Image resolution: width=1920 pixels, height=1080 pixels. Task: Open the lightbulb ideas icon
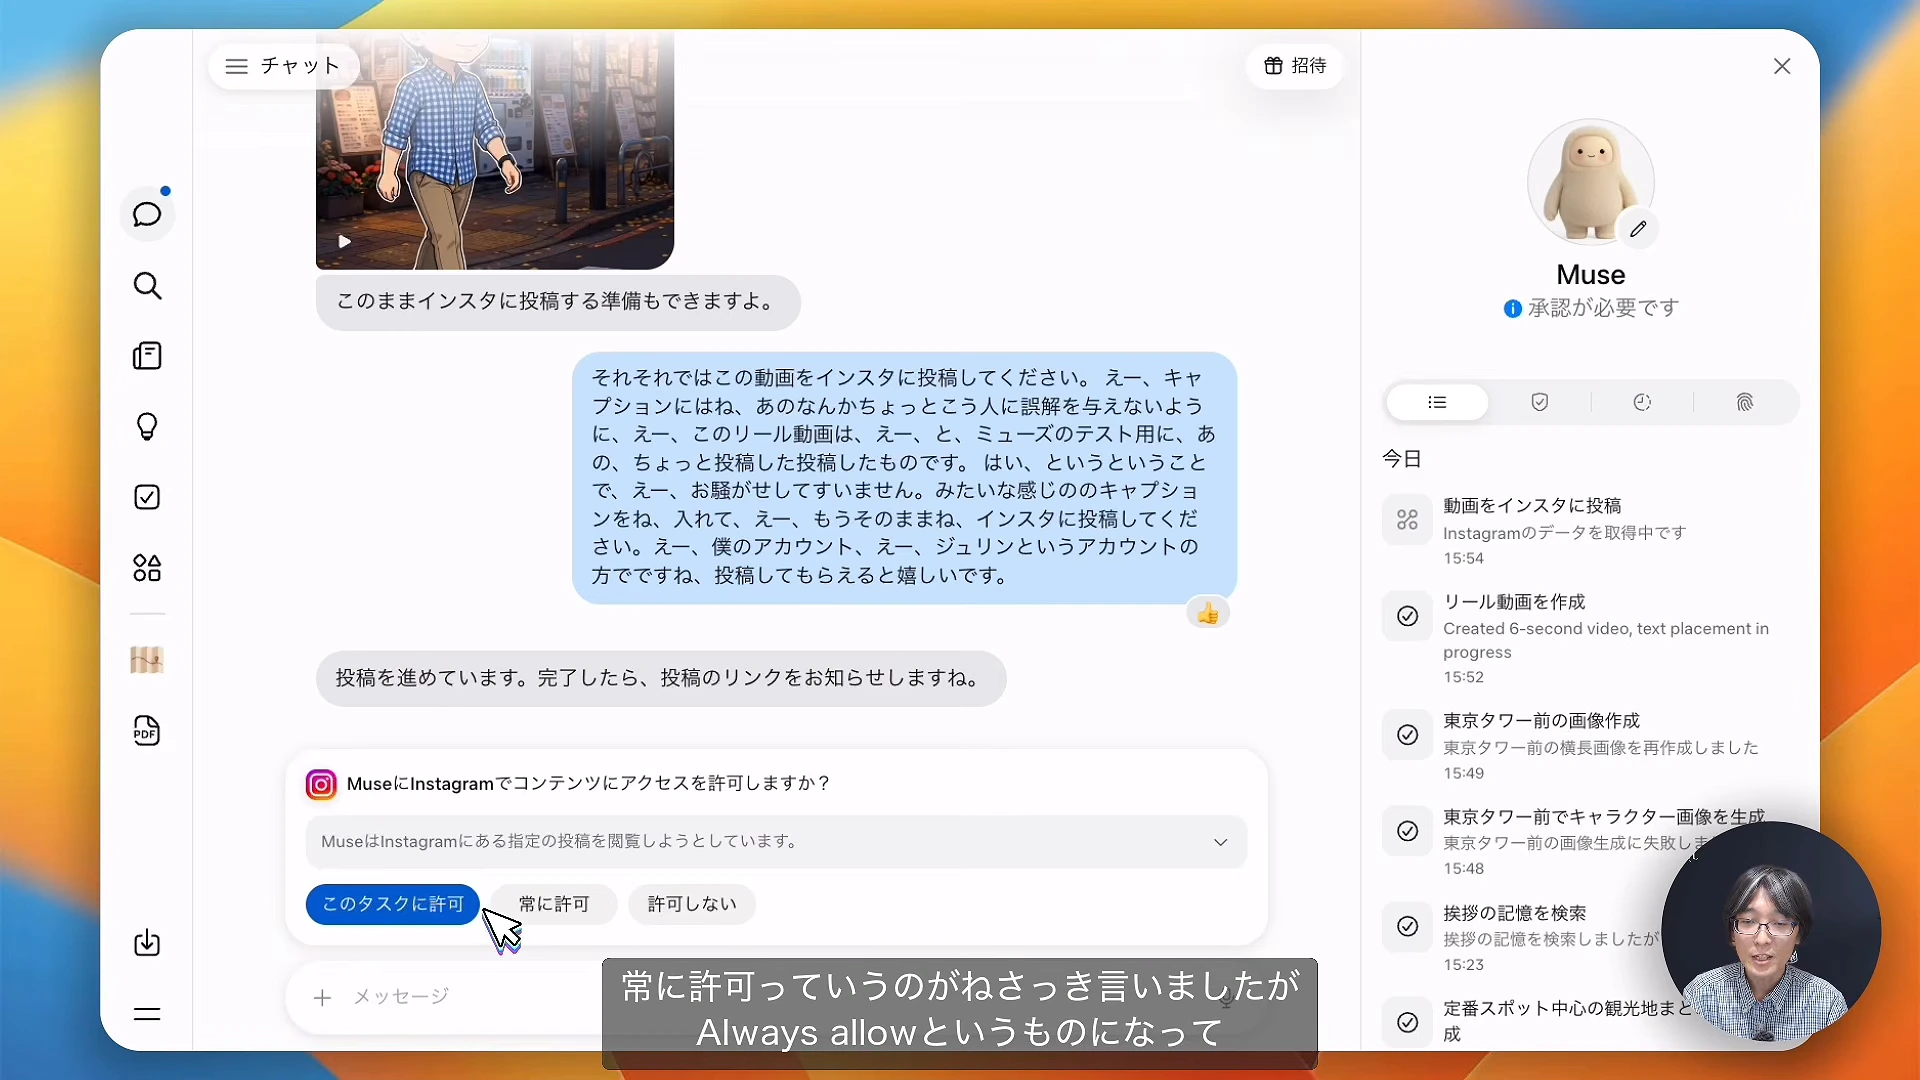tap(147, 427)
